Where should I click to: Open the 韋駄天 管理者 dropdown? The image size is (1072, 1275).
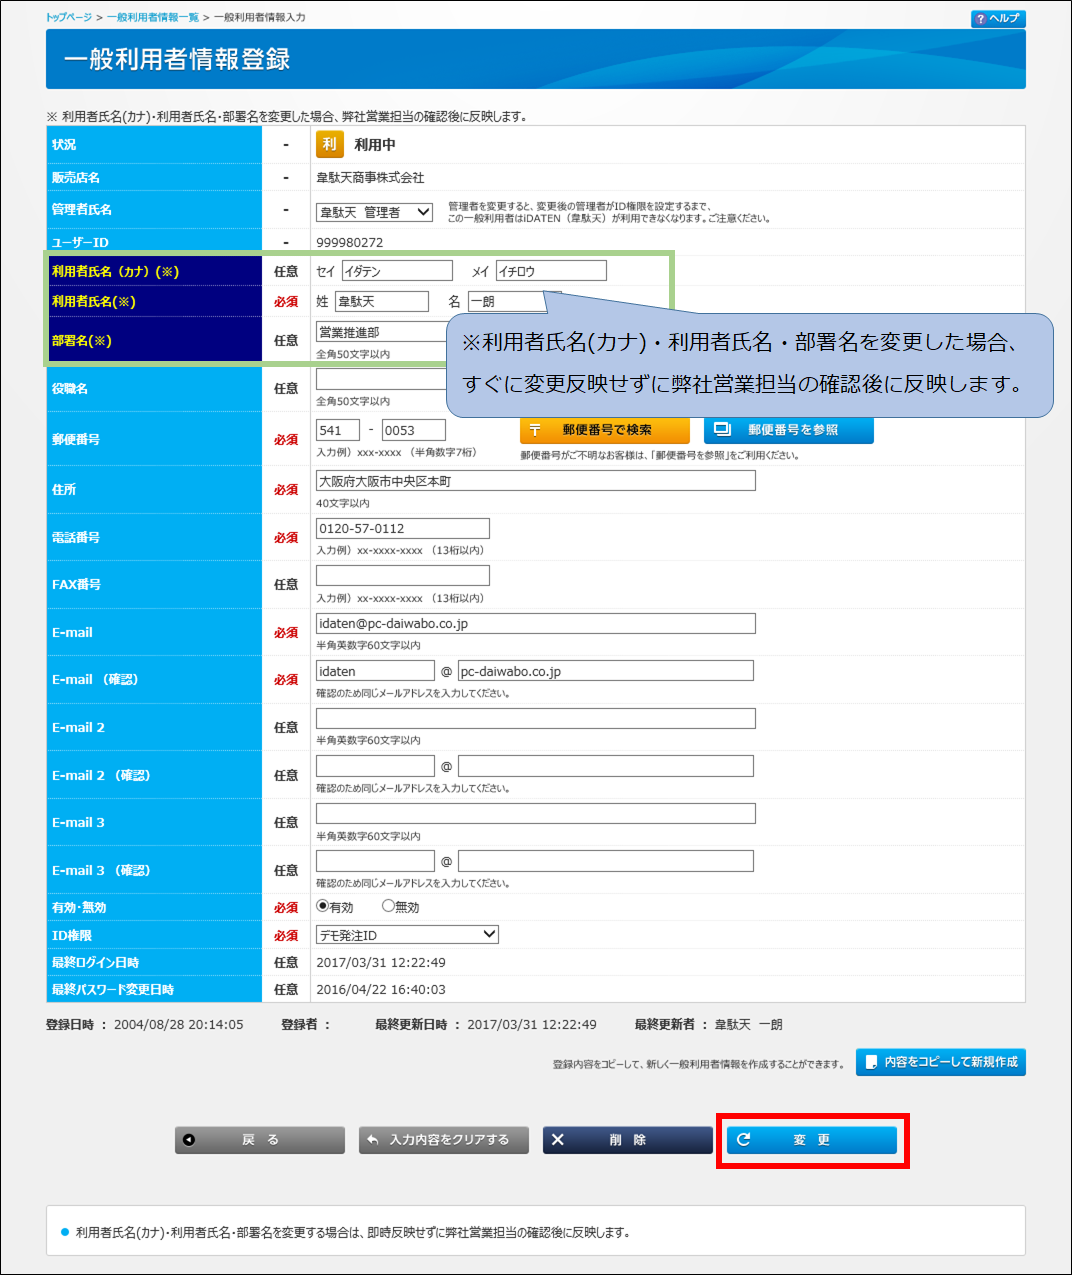374,212
